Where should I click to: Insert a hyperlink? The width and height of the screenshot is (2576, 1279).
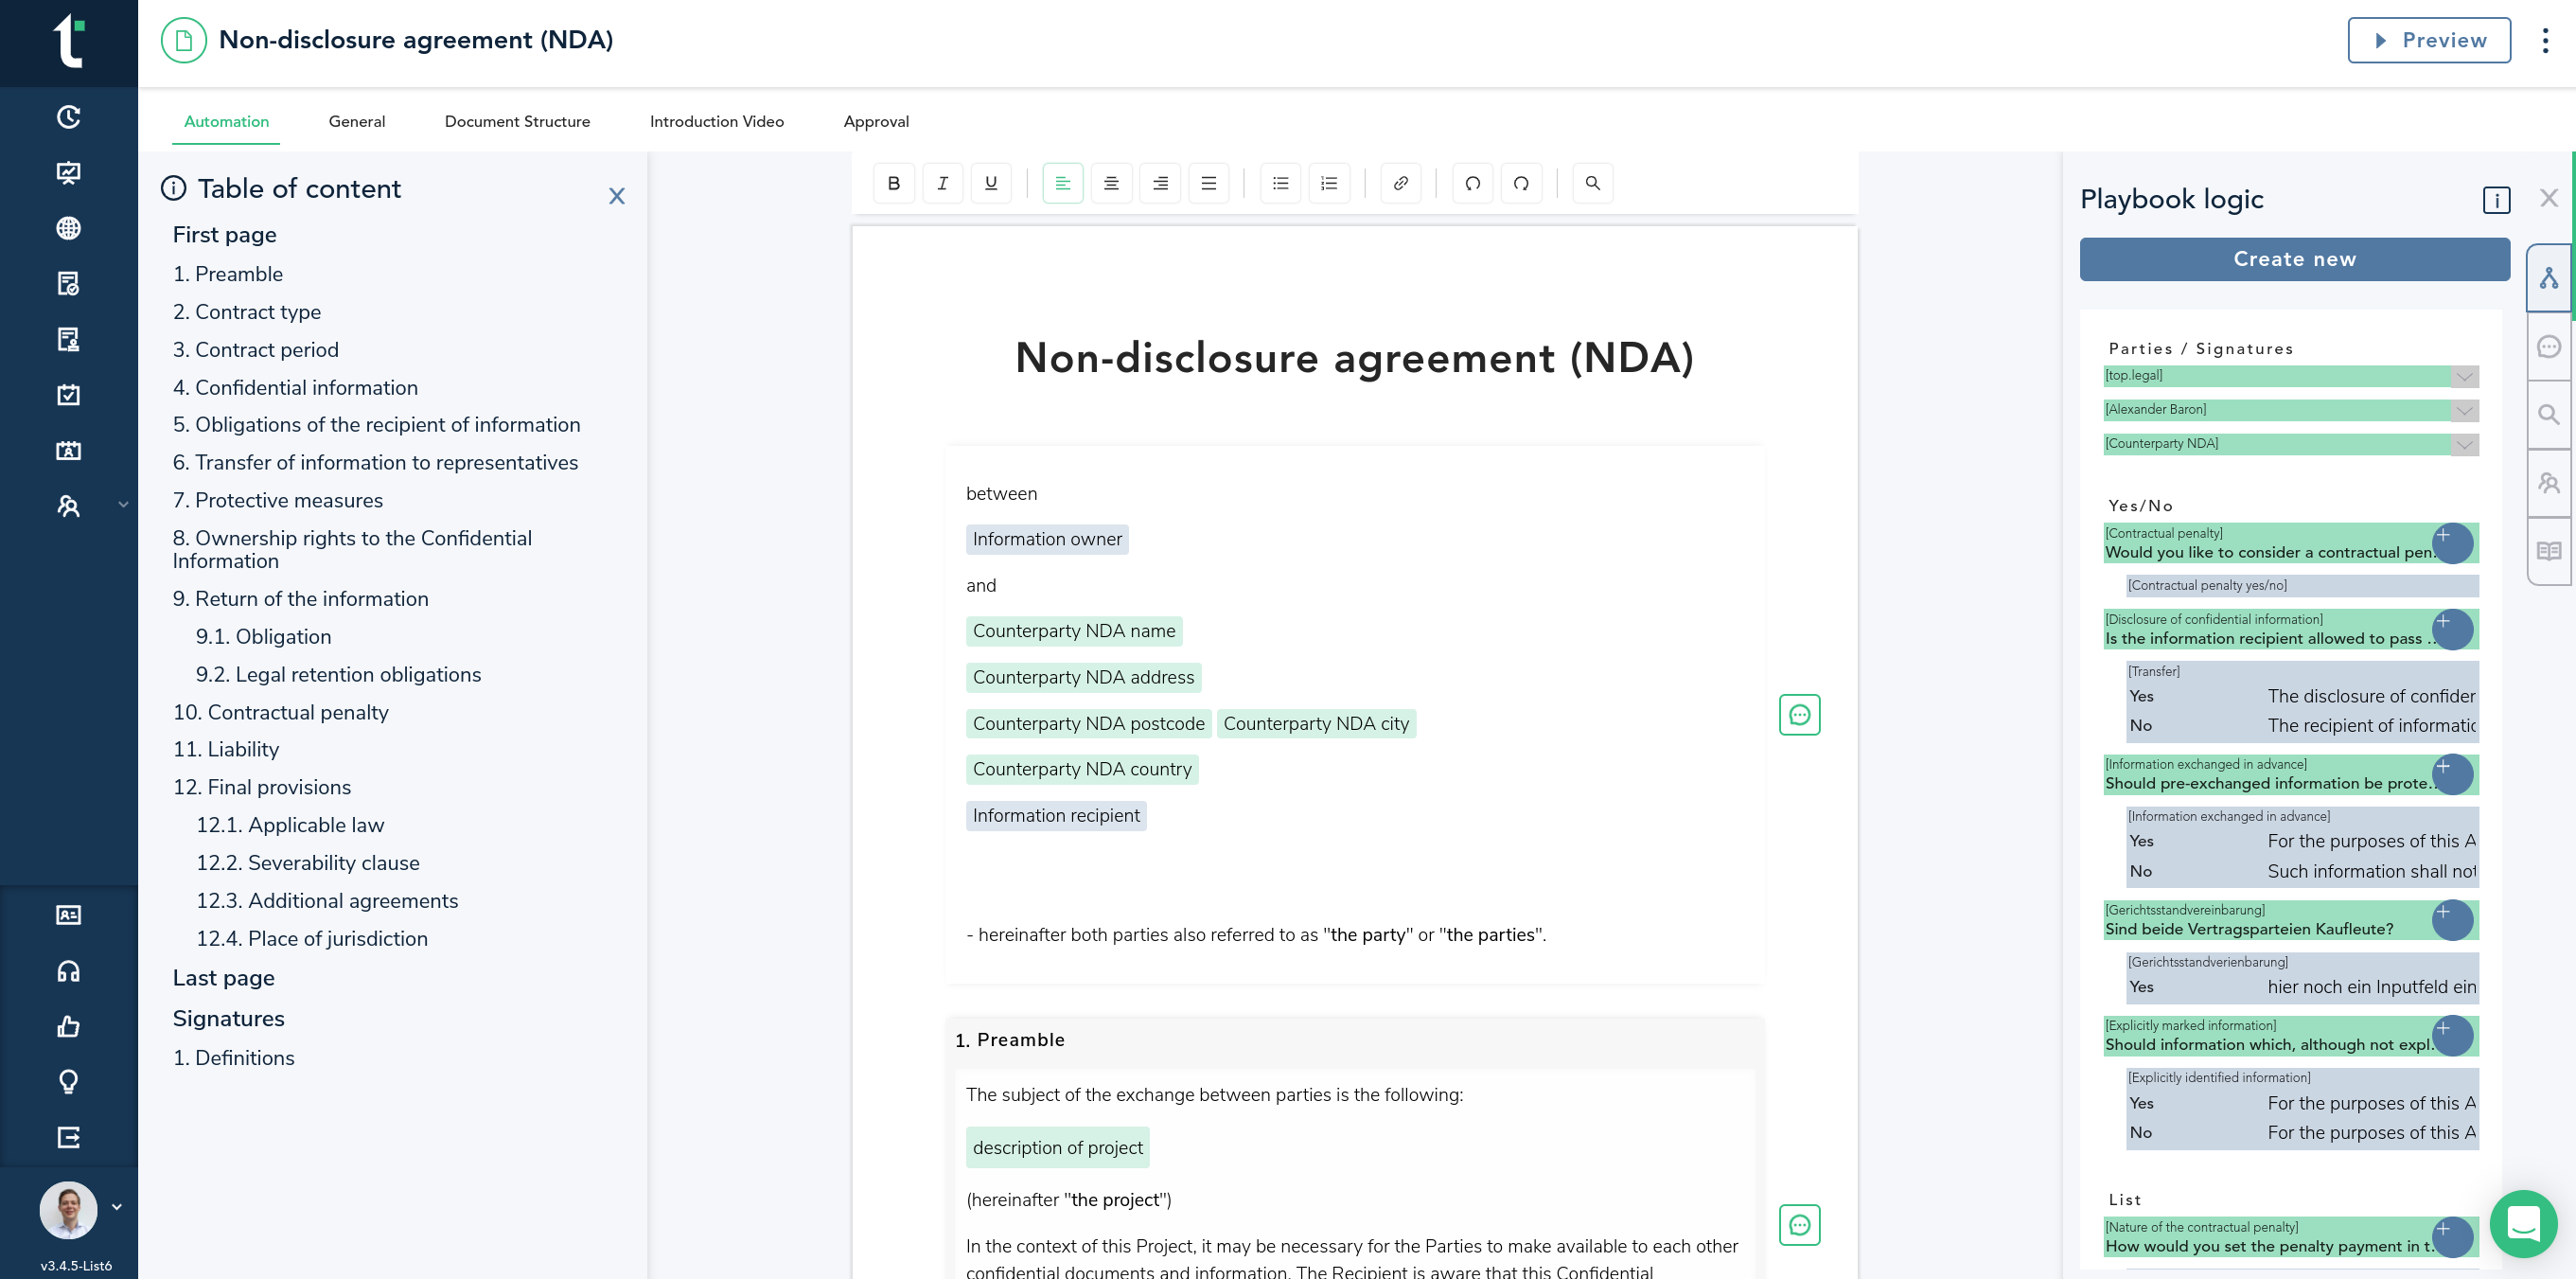[1400, 183]
